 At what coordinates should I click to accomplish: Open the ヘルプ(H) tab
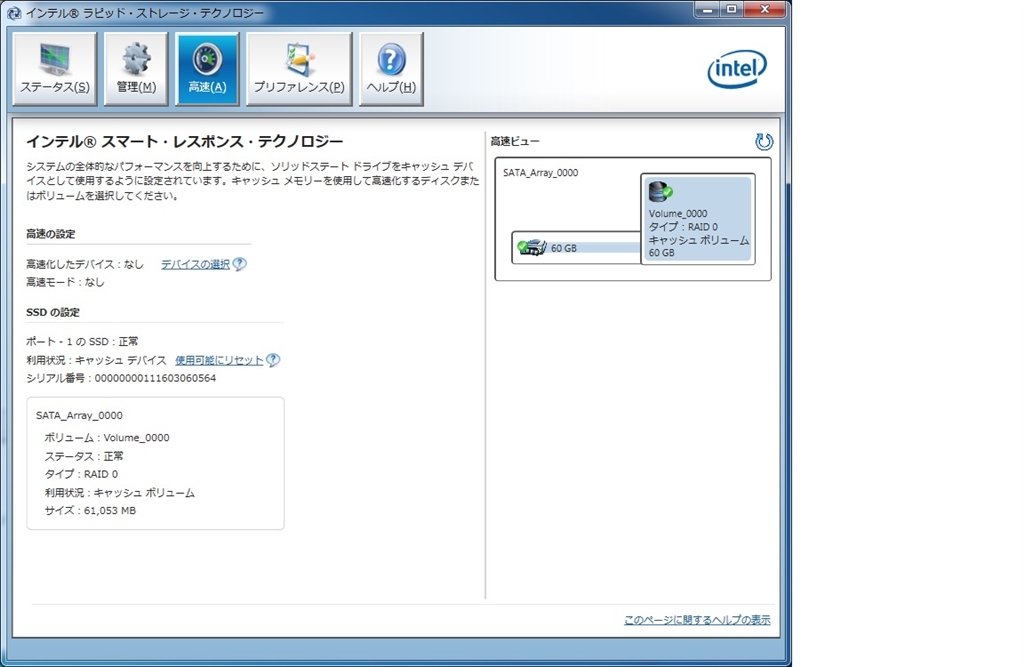tap(391, 69)
